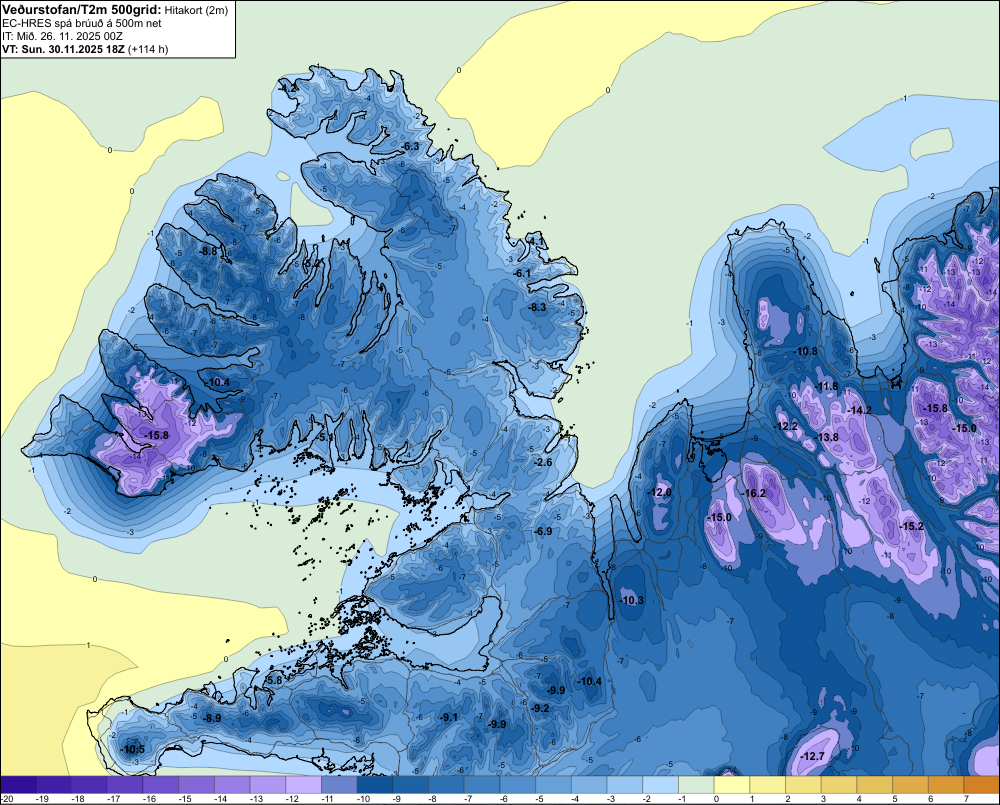Click the -10.3 temperature label

pyautogui.click(x=632, y=600)
